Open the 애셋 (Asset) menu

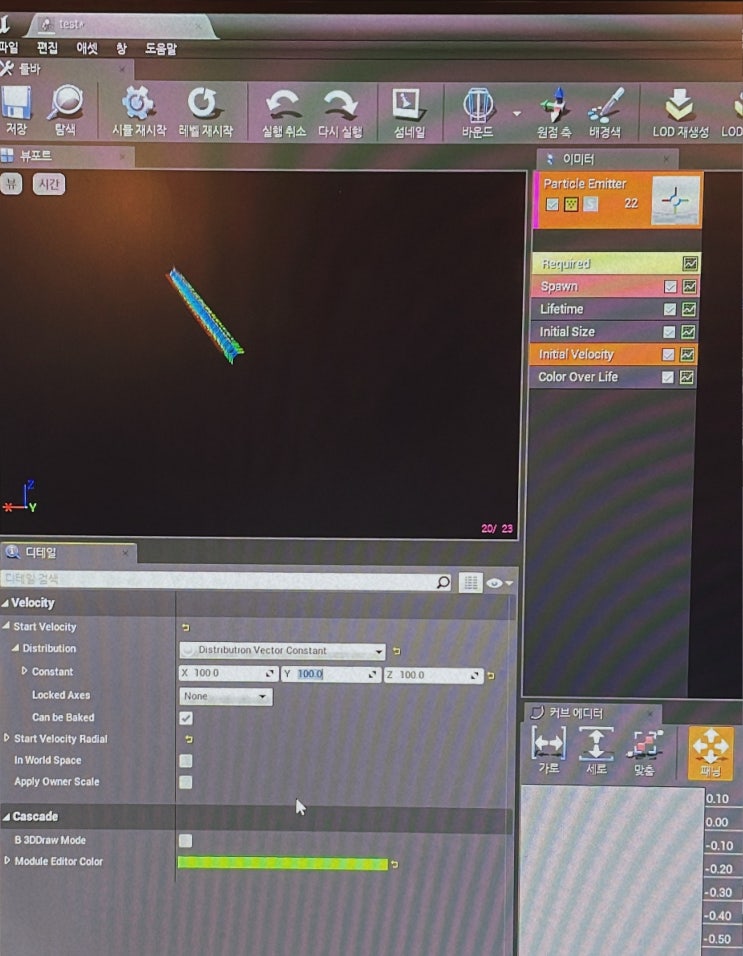point(87,48)
